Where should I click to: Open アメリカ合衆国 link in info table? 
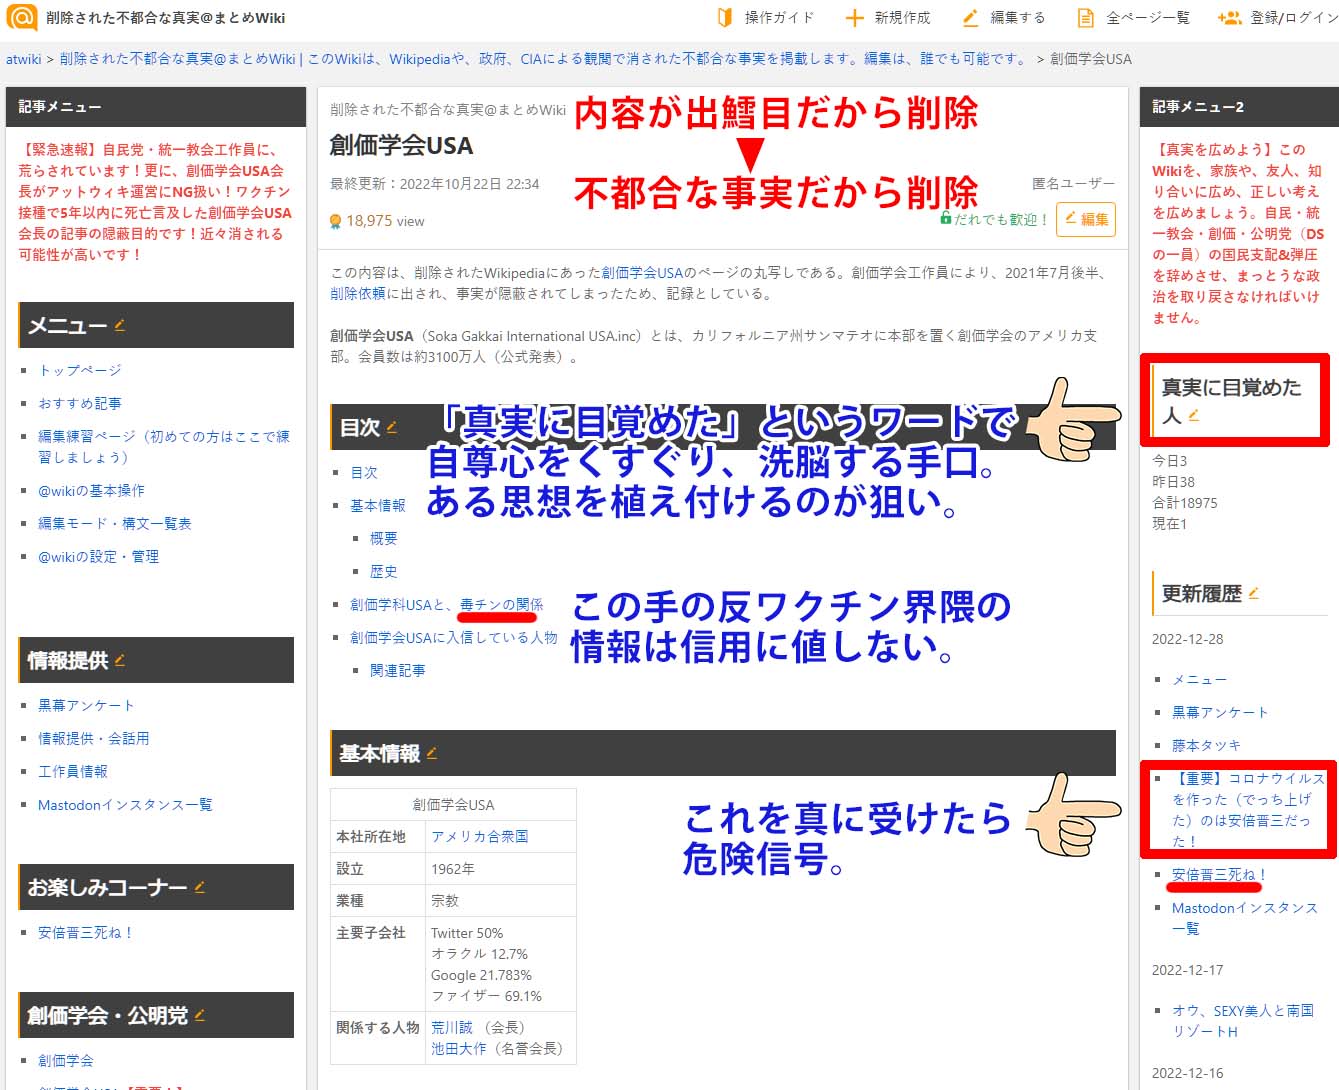pyautogui.click(x=480, y=836)
